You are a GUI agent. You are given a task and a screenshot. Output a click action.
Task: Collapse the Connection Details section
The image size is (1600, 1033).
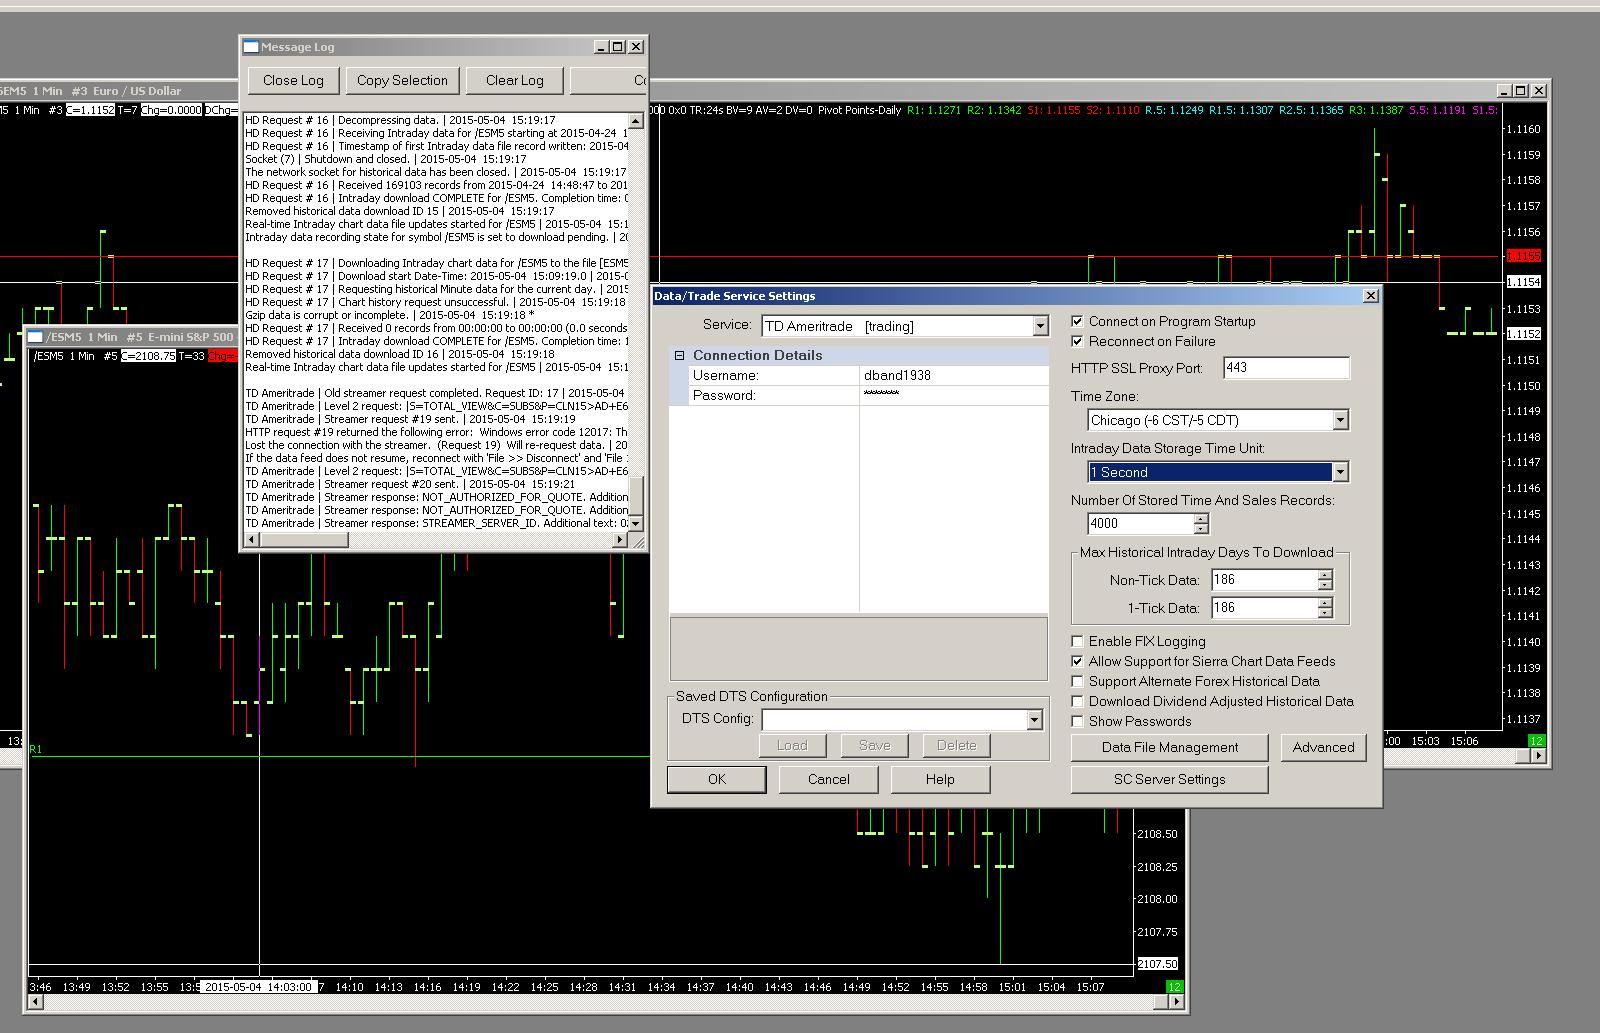pyautogui.click(x=679, y=355)
